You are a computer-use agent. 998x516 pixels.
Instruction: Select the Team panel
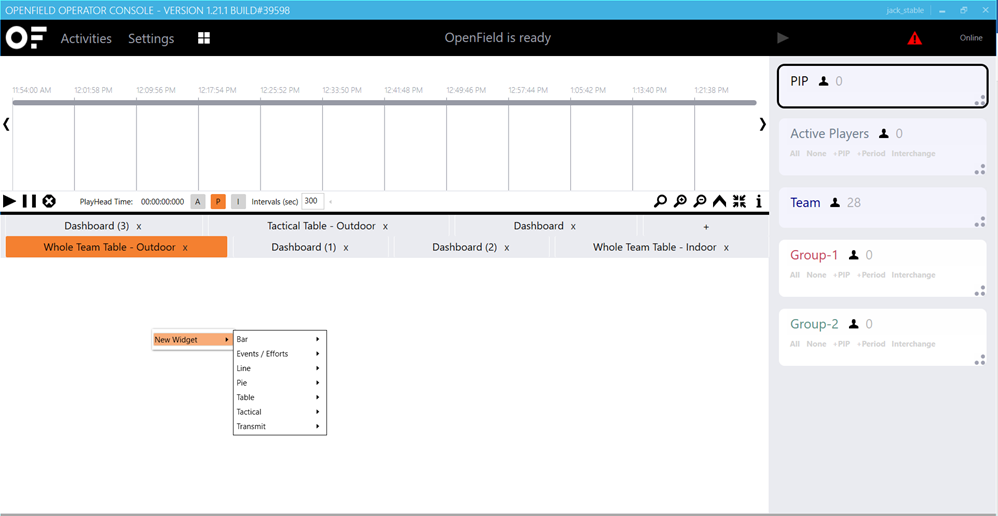[883, 207]
